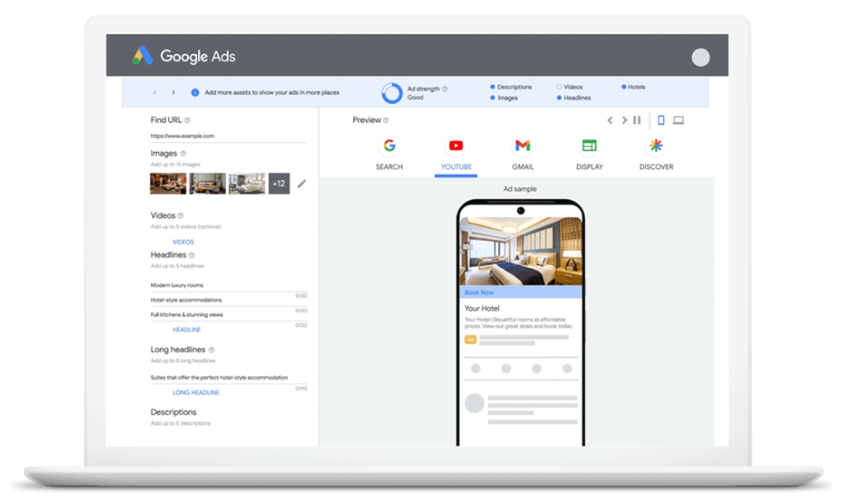Click the Ad strength progress circle
Viewport: 844px width, 500px height.
[392, 93]
